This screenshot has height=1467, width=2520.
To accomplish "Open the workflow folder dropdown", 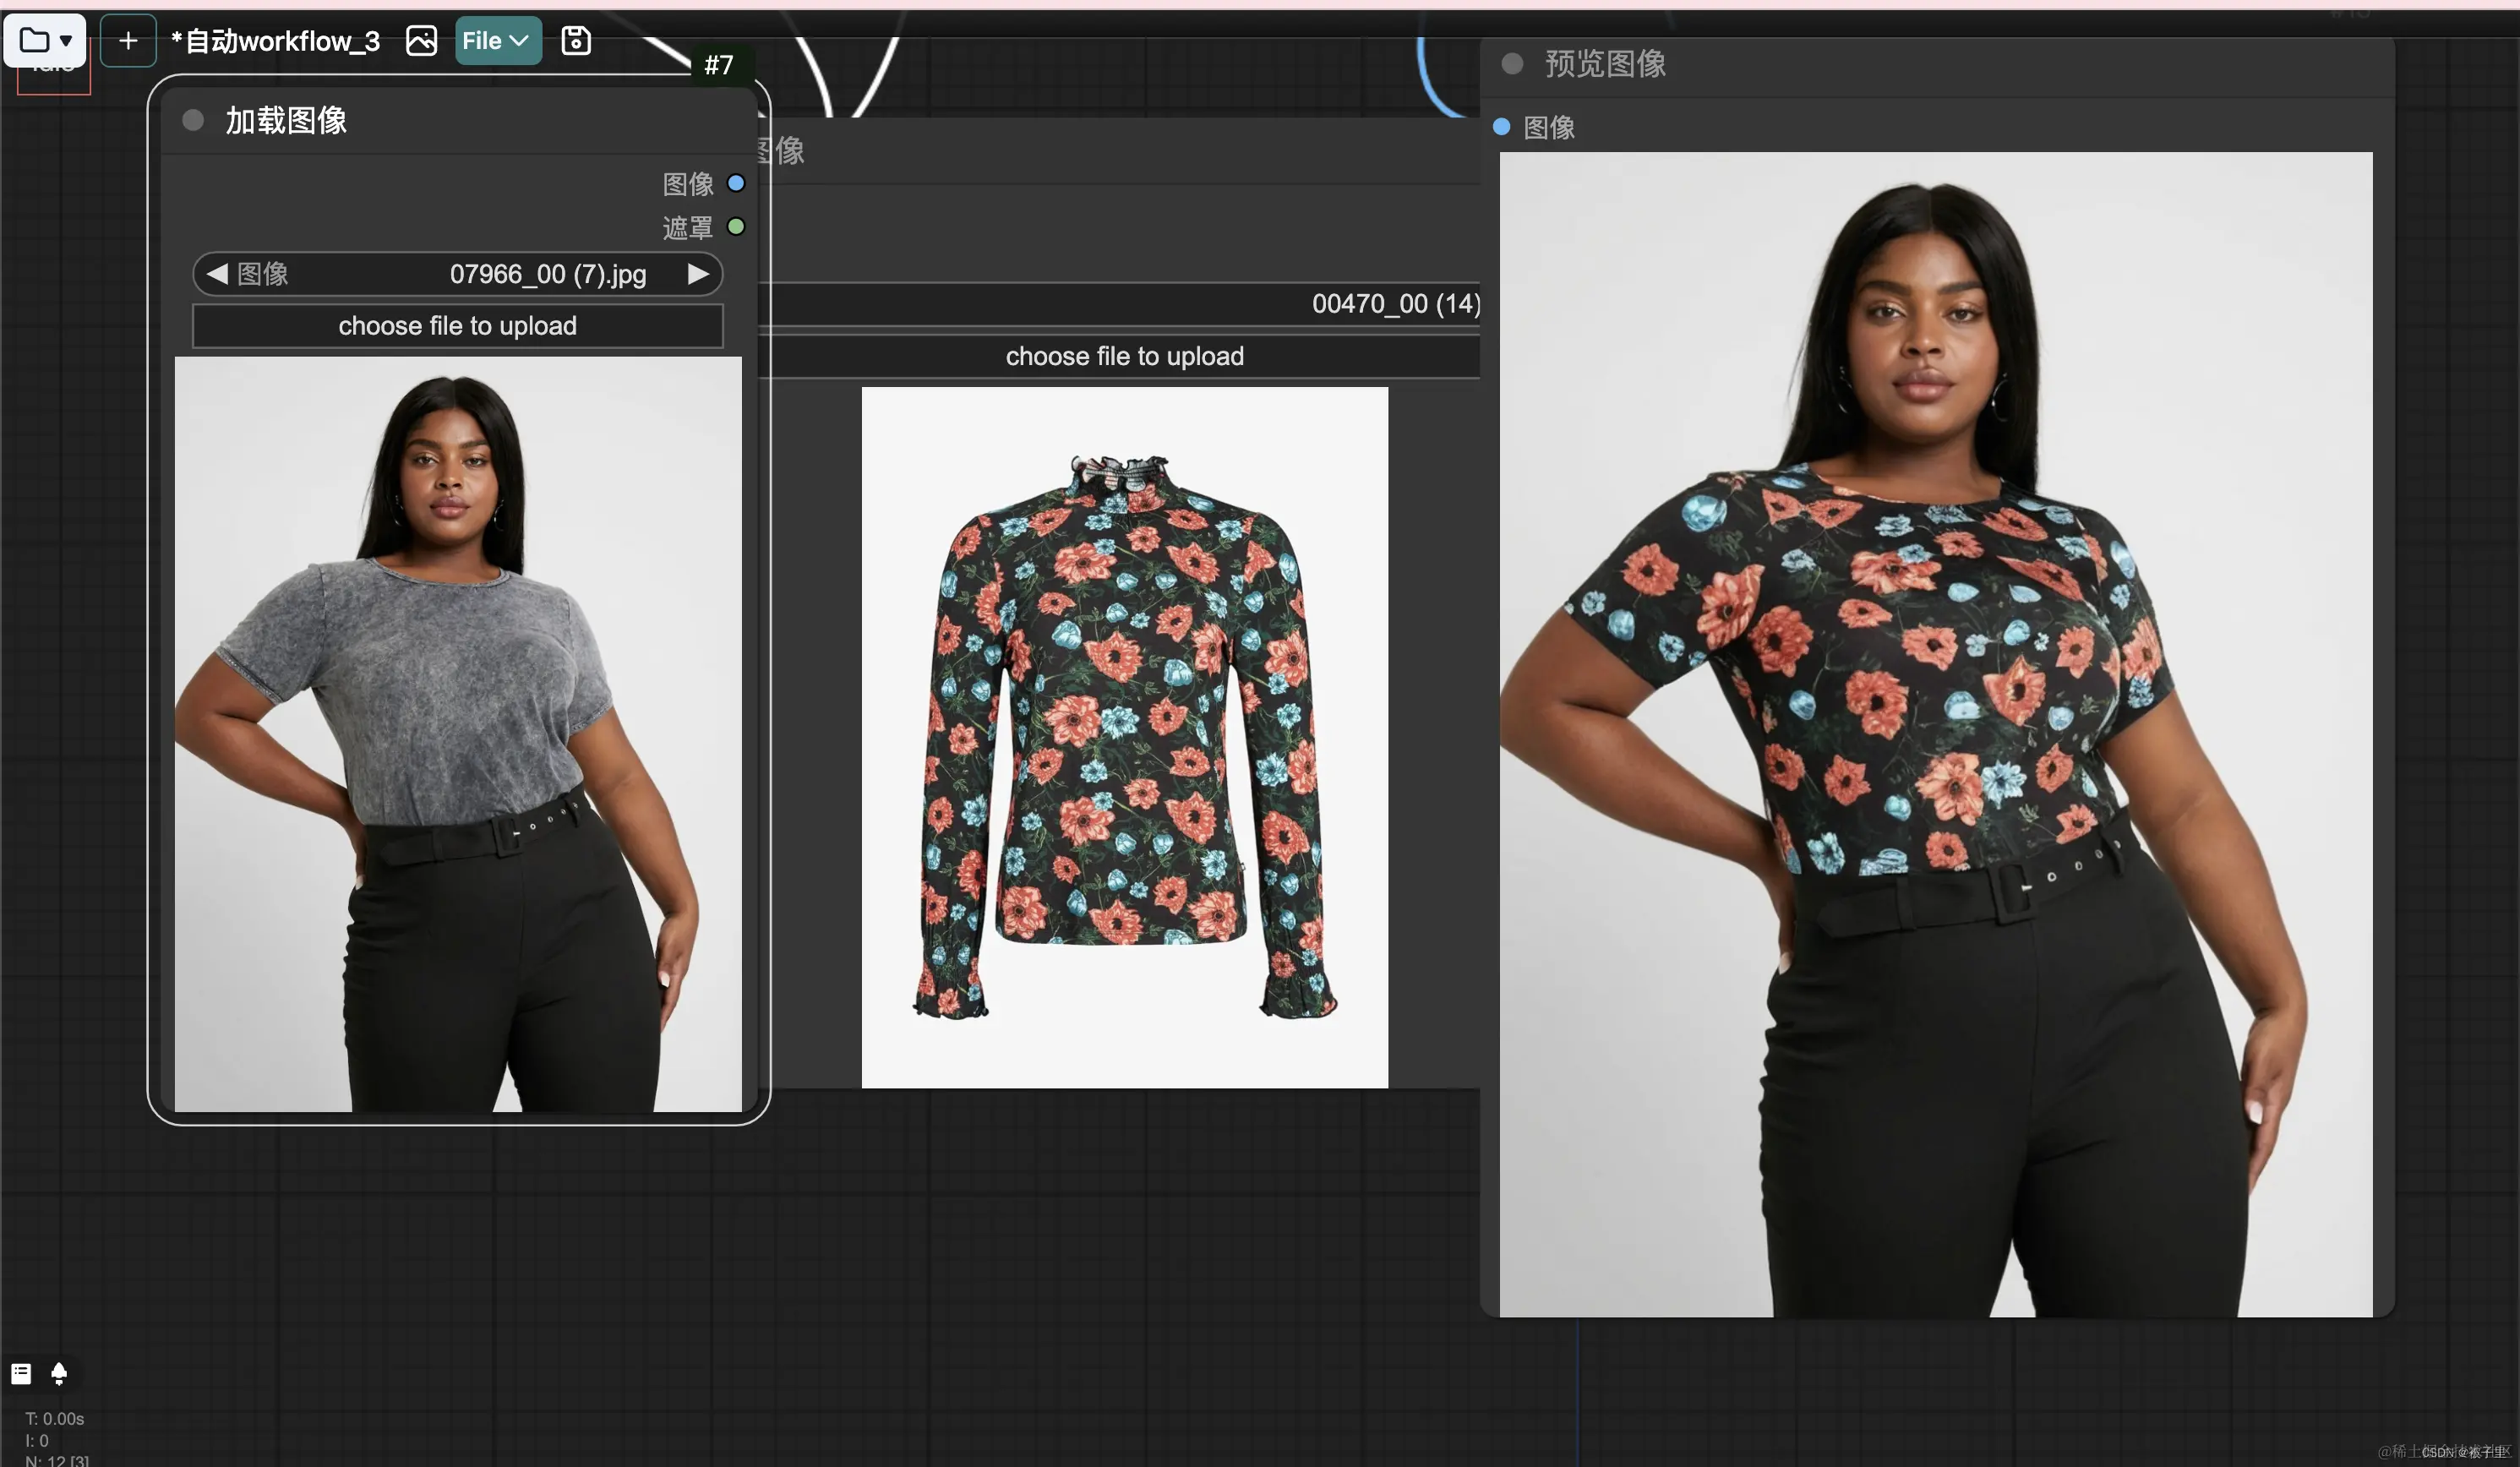I will click(45, 40).
